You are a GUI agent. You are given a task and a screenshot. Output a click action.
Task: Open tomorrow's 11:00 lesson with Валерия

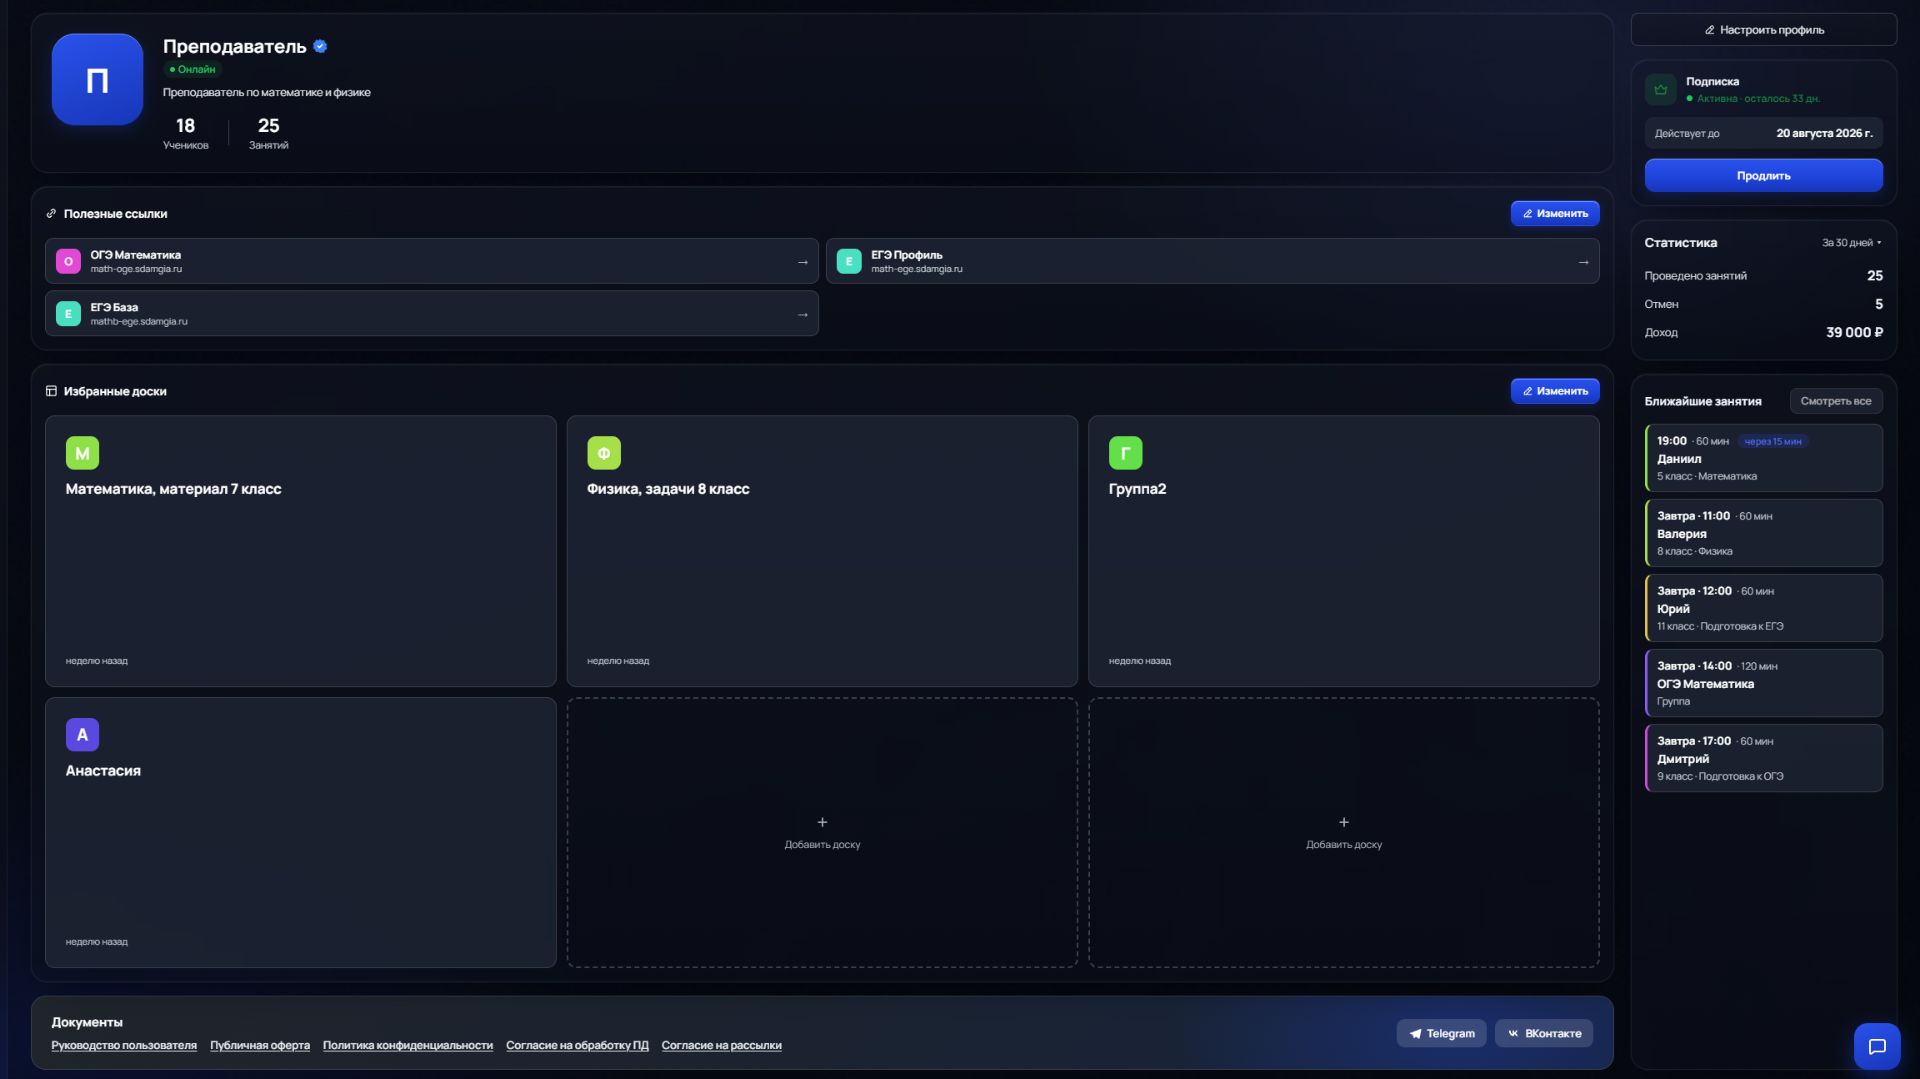(x=1763, y=533)
